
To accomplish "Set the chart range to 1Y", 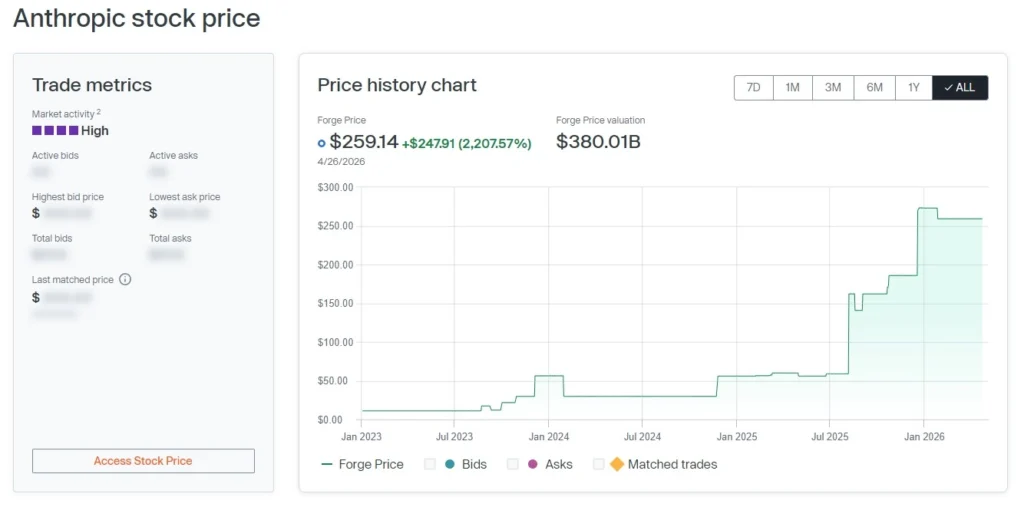I will coord(913,88).
